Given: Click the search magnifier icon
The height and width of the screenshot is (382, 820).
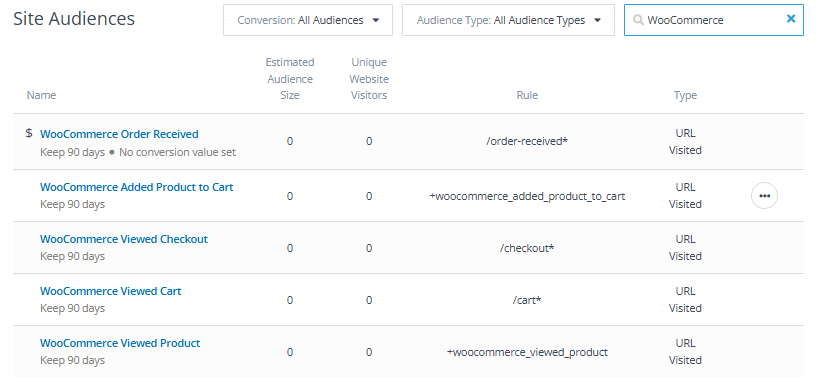Looking at the screenshot, I should (638, 20).
